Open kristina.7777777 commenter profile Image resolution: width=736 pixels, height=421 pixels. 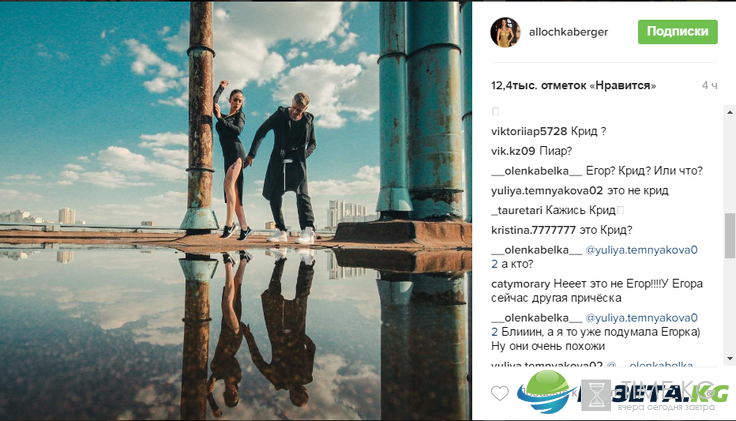tap(533, 230)
